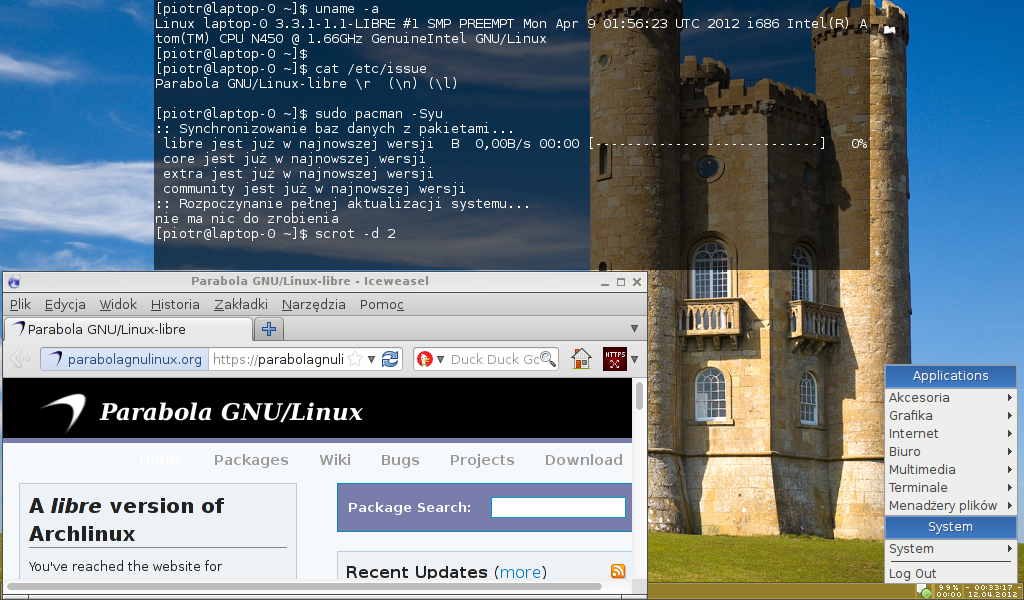The height and width of the screenshot is (600, 1024).
Task: Open Grafika in the Applications menu
Action: click(x=950, y=415)
